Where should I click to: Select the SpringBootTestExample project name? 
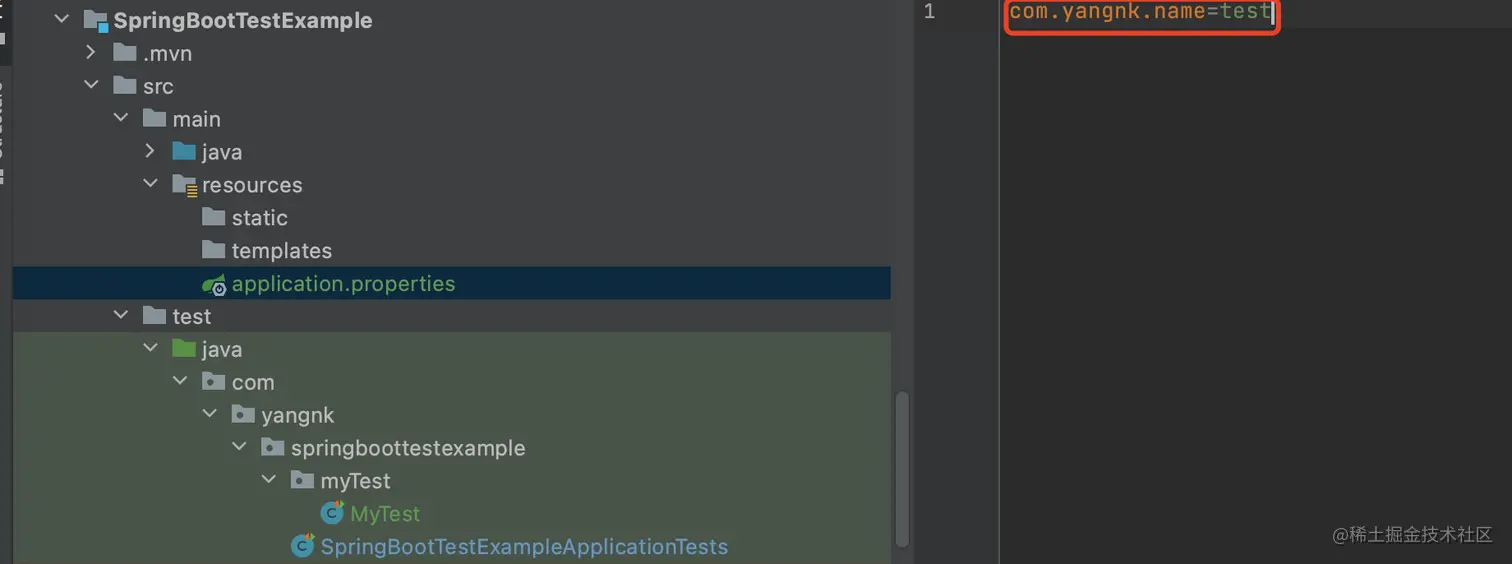[x=243, y=21]
